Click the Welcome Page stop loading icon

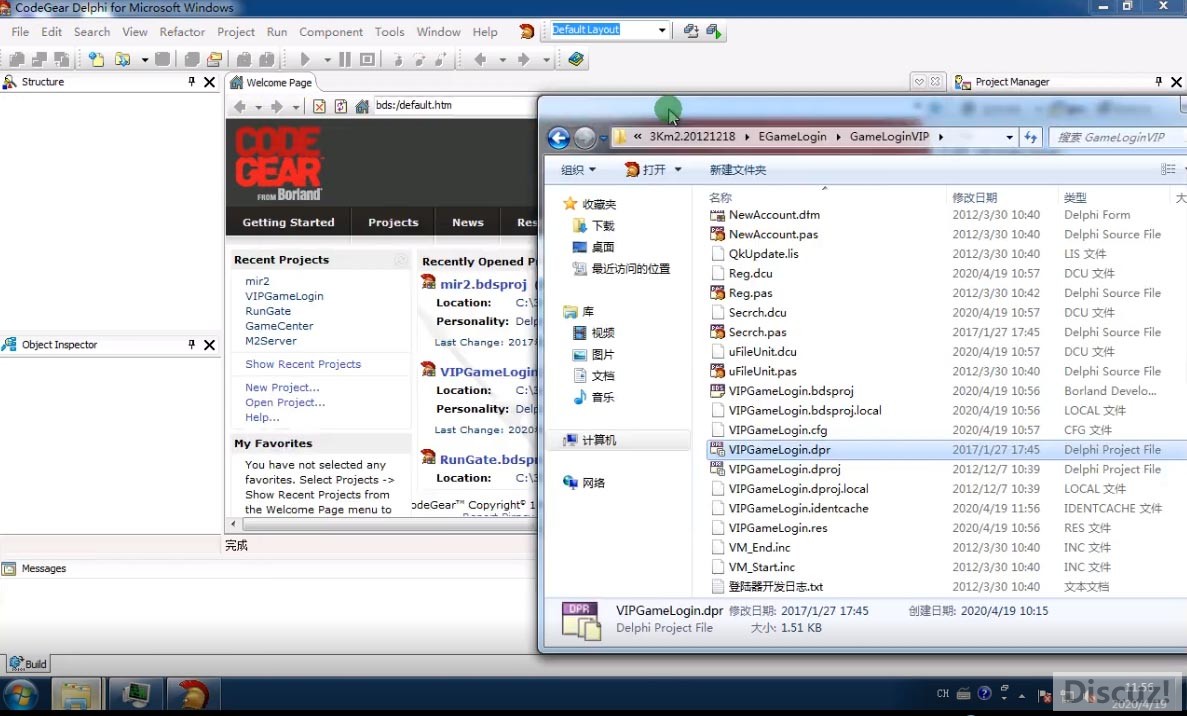319,107
